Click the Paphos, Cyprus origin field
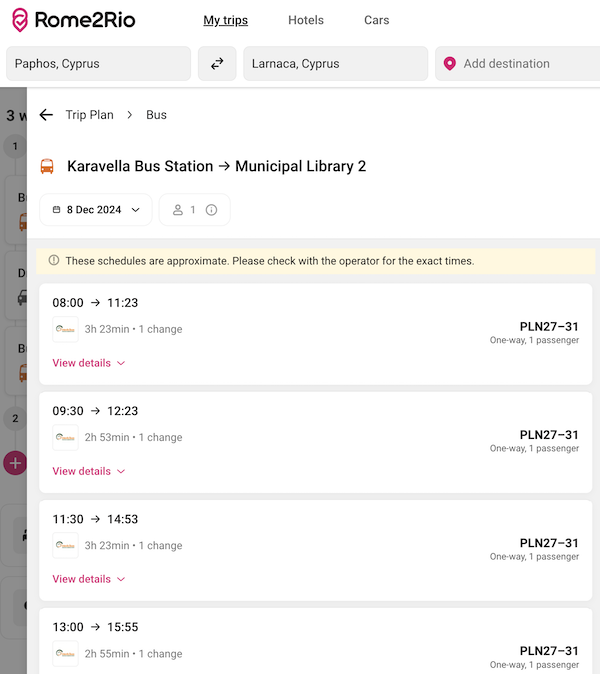This screenshot has height=674, width=600. pos(98,64)
